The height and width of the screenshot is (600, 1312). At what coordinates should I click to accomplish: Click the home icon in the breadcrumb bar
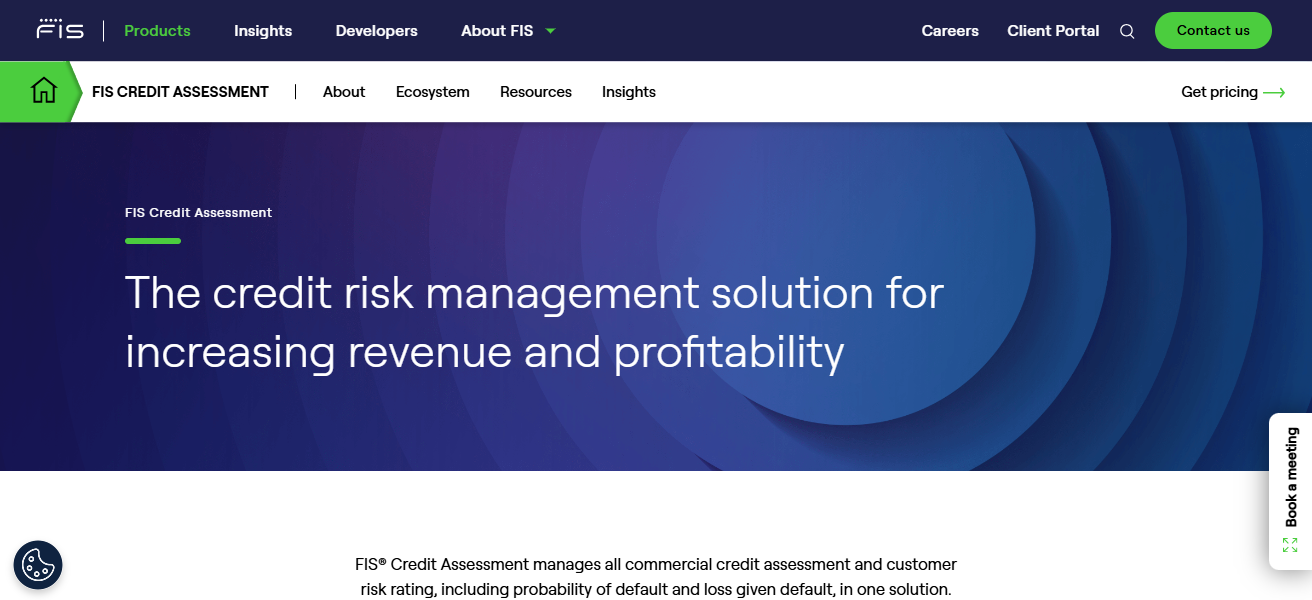click(42, 91)
